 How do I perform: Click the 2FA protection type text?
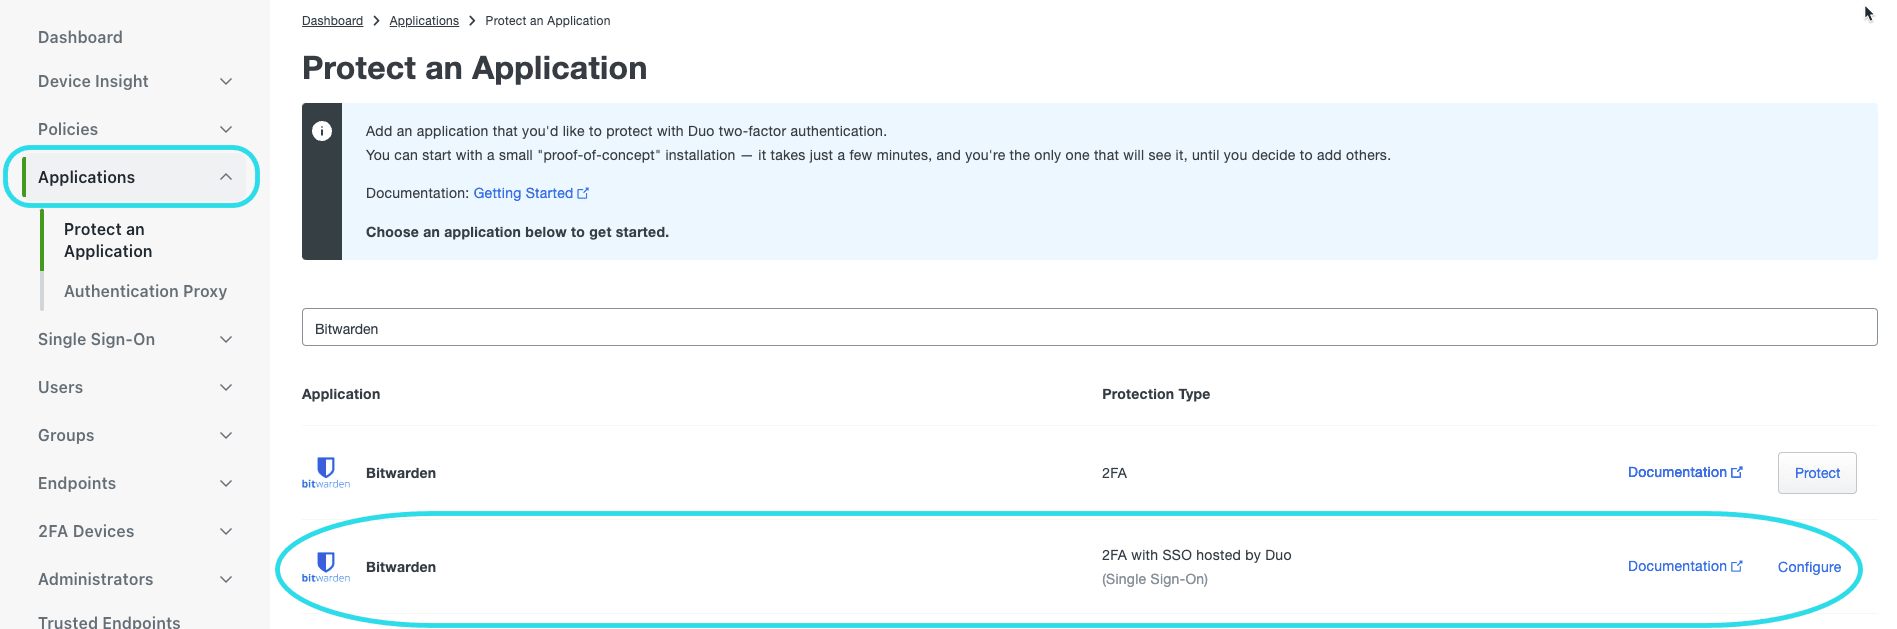(1114, 473)
